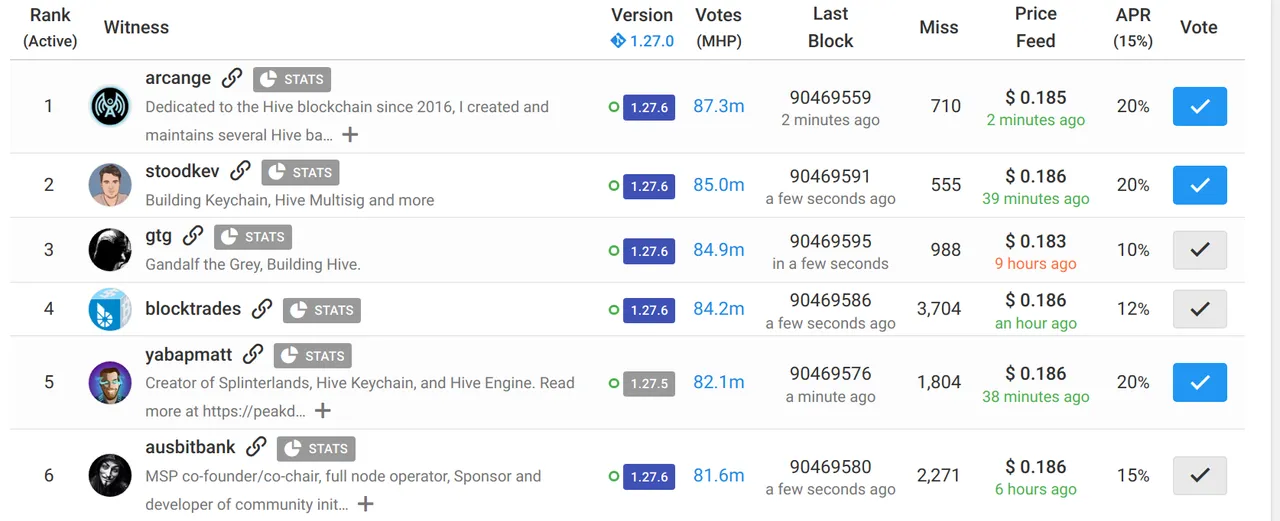
Task: Expand arcange's full description with plus
Action: (x=350, y=134)
